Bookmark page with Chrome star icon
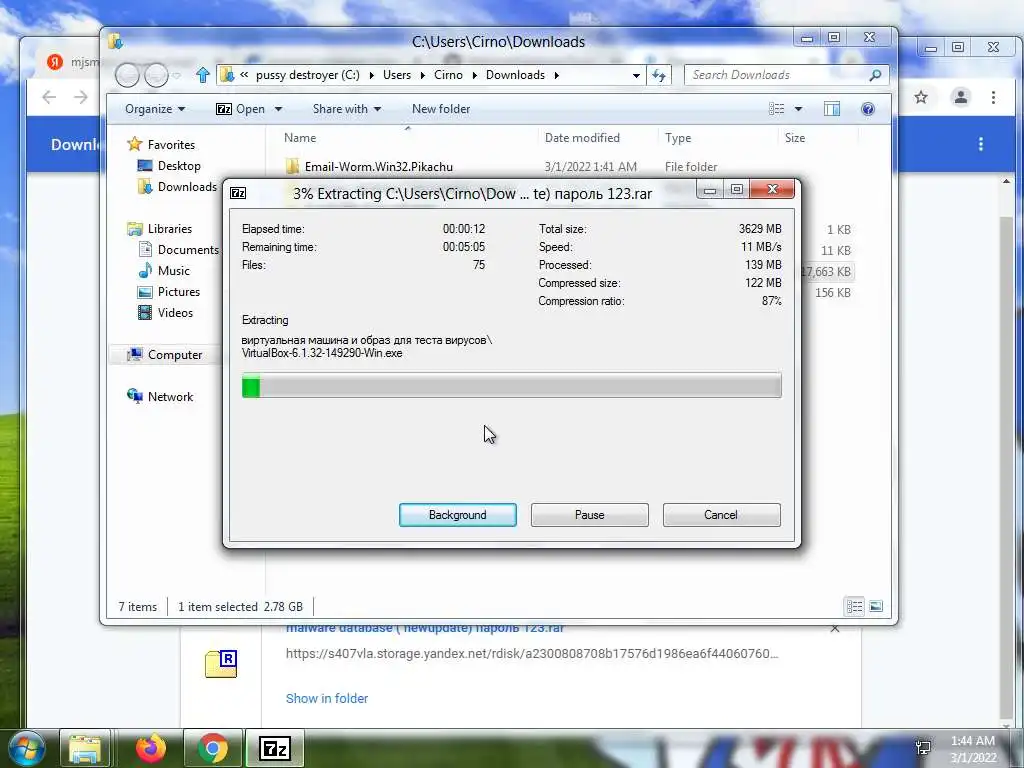This screenshot has width=1024, height=768. (921, 97)
